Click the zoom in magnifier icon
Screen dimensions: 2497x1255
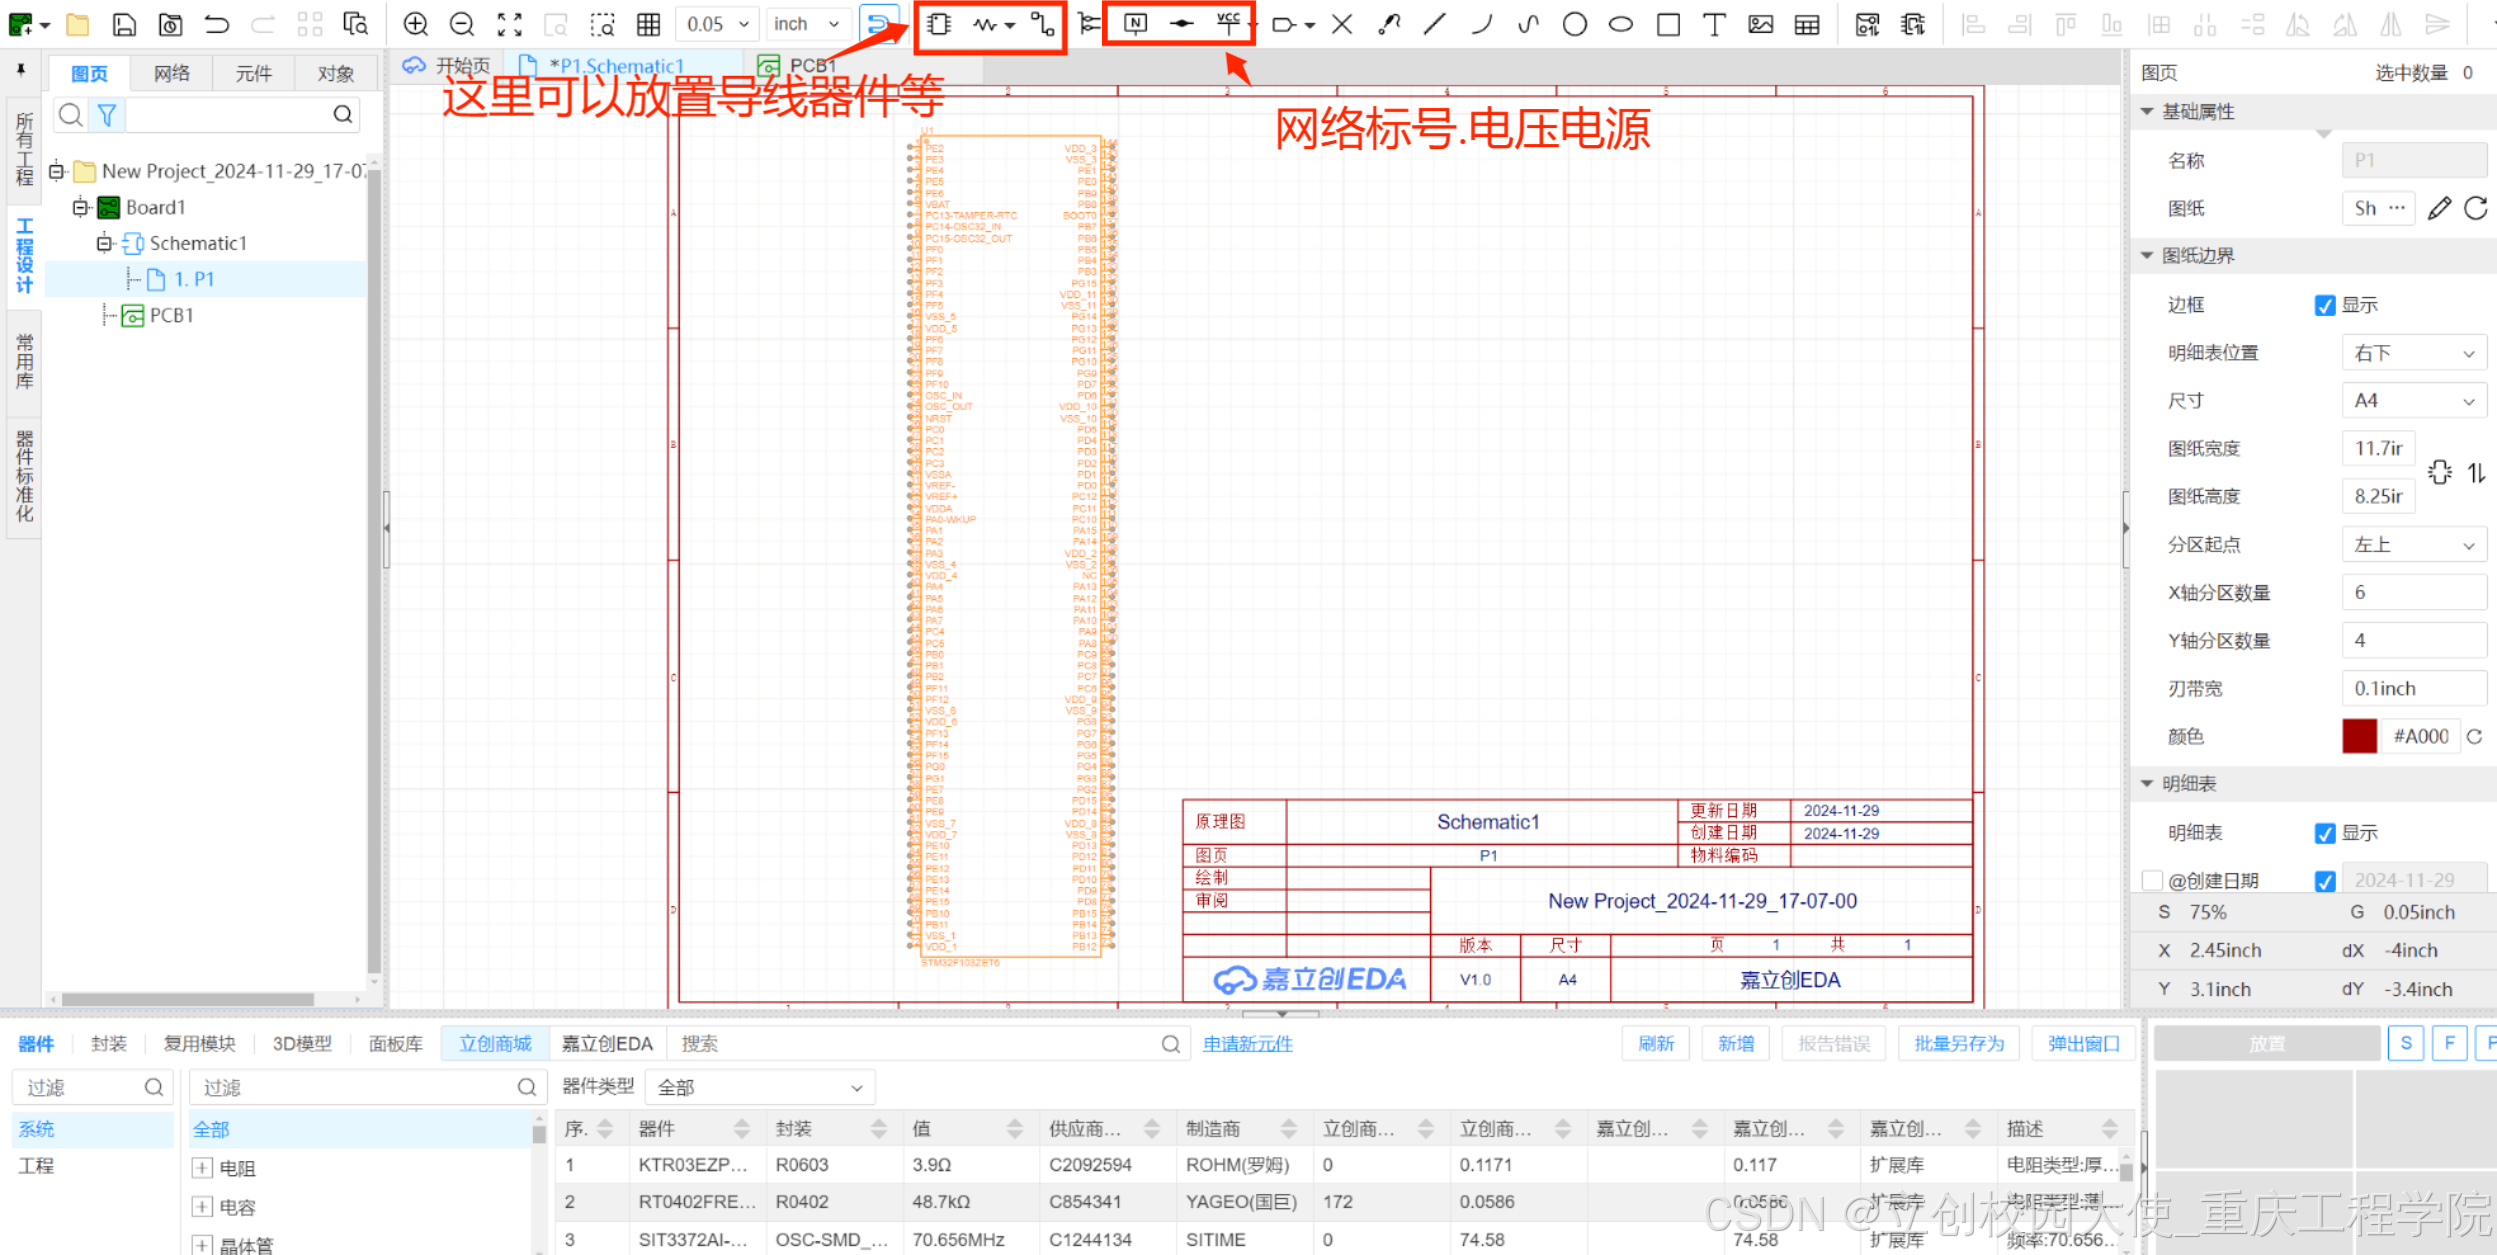coord(415,24)
